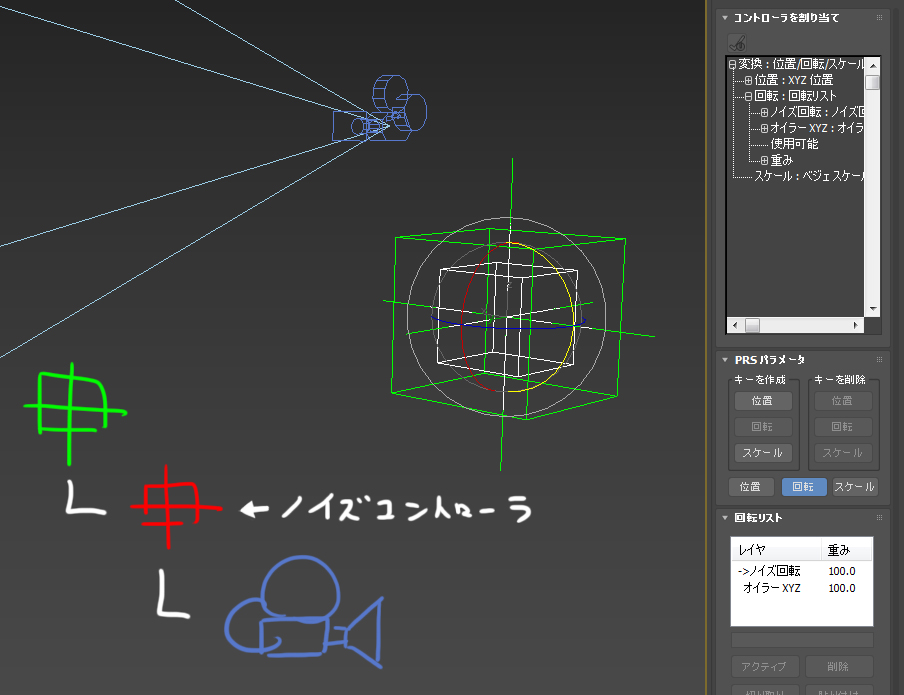
Task: Collapse the 変換 : 位置/回転/スケール tree node
Action: (732, 65)
